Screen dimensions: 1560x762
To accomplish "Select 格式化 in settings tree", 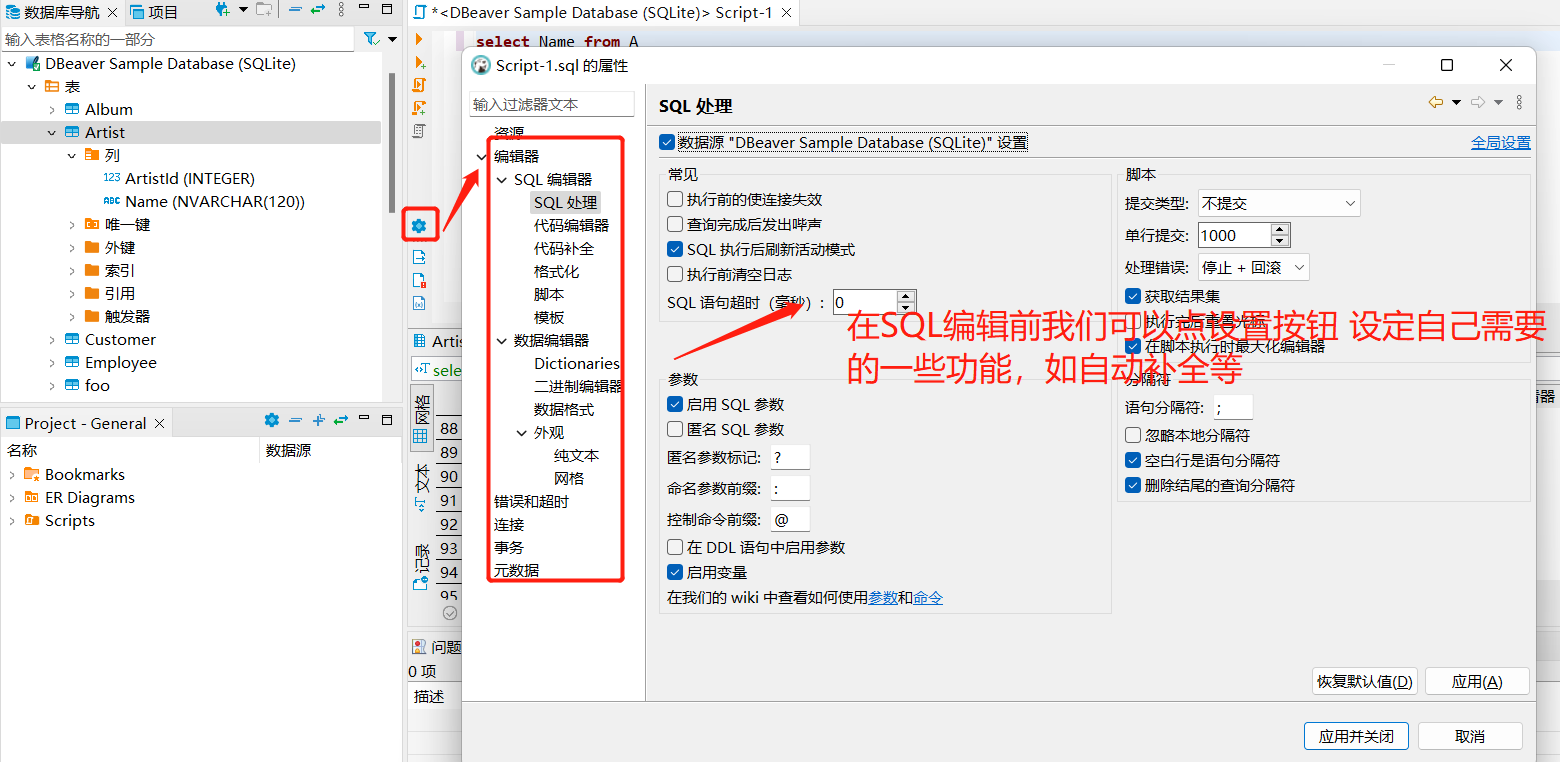I will 556,271.
